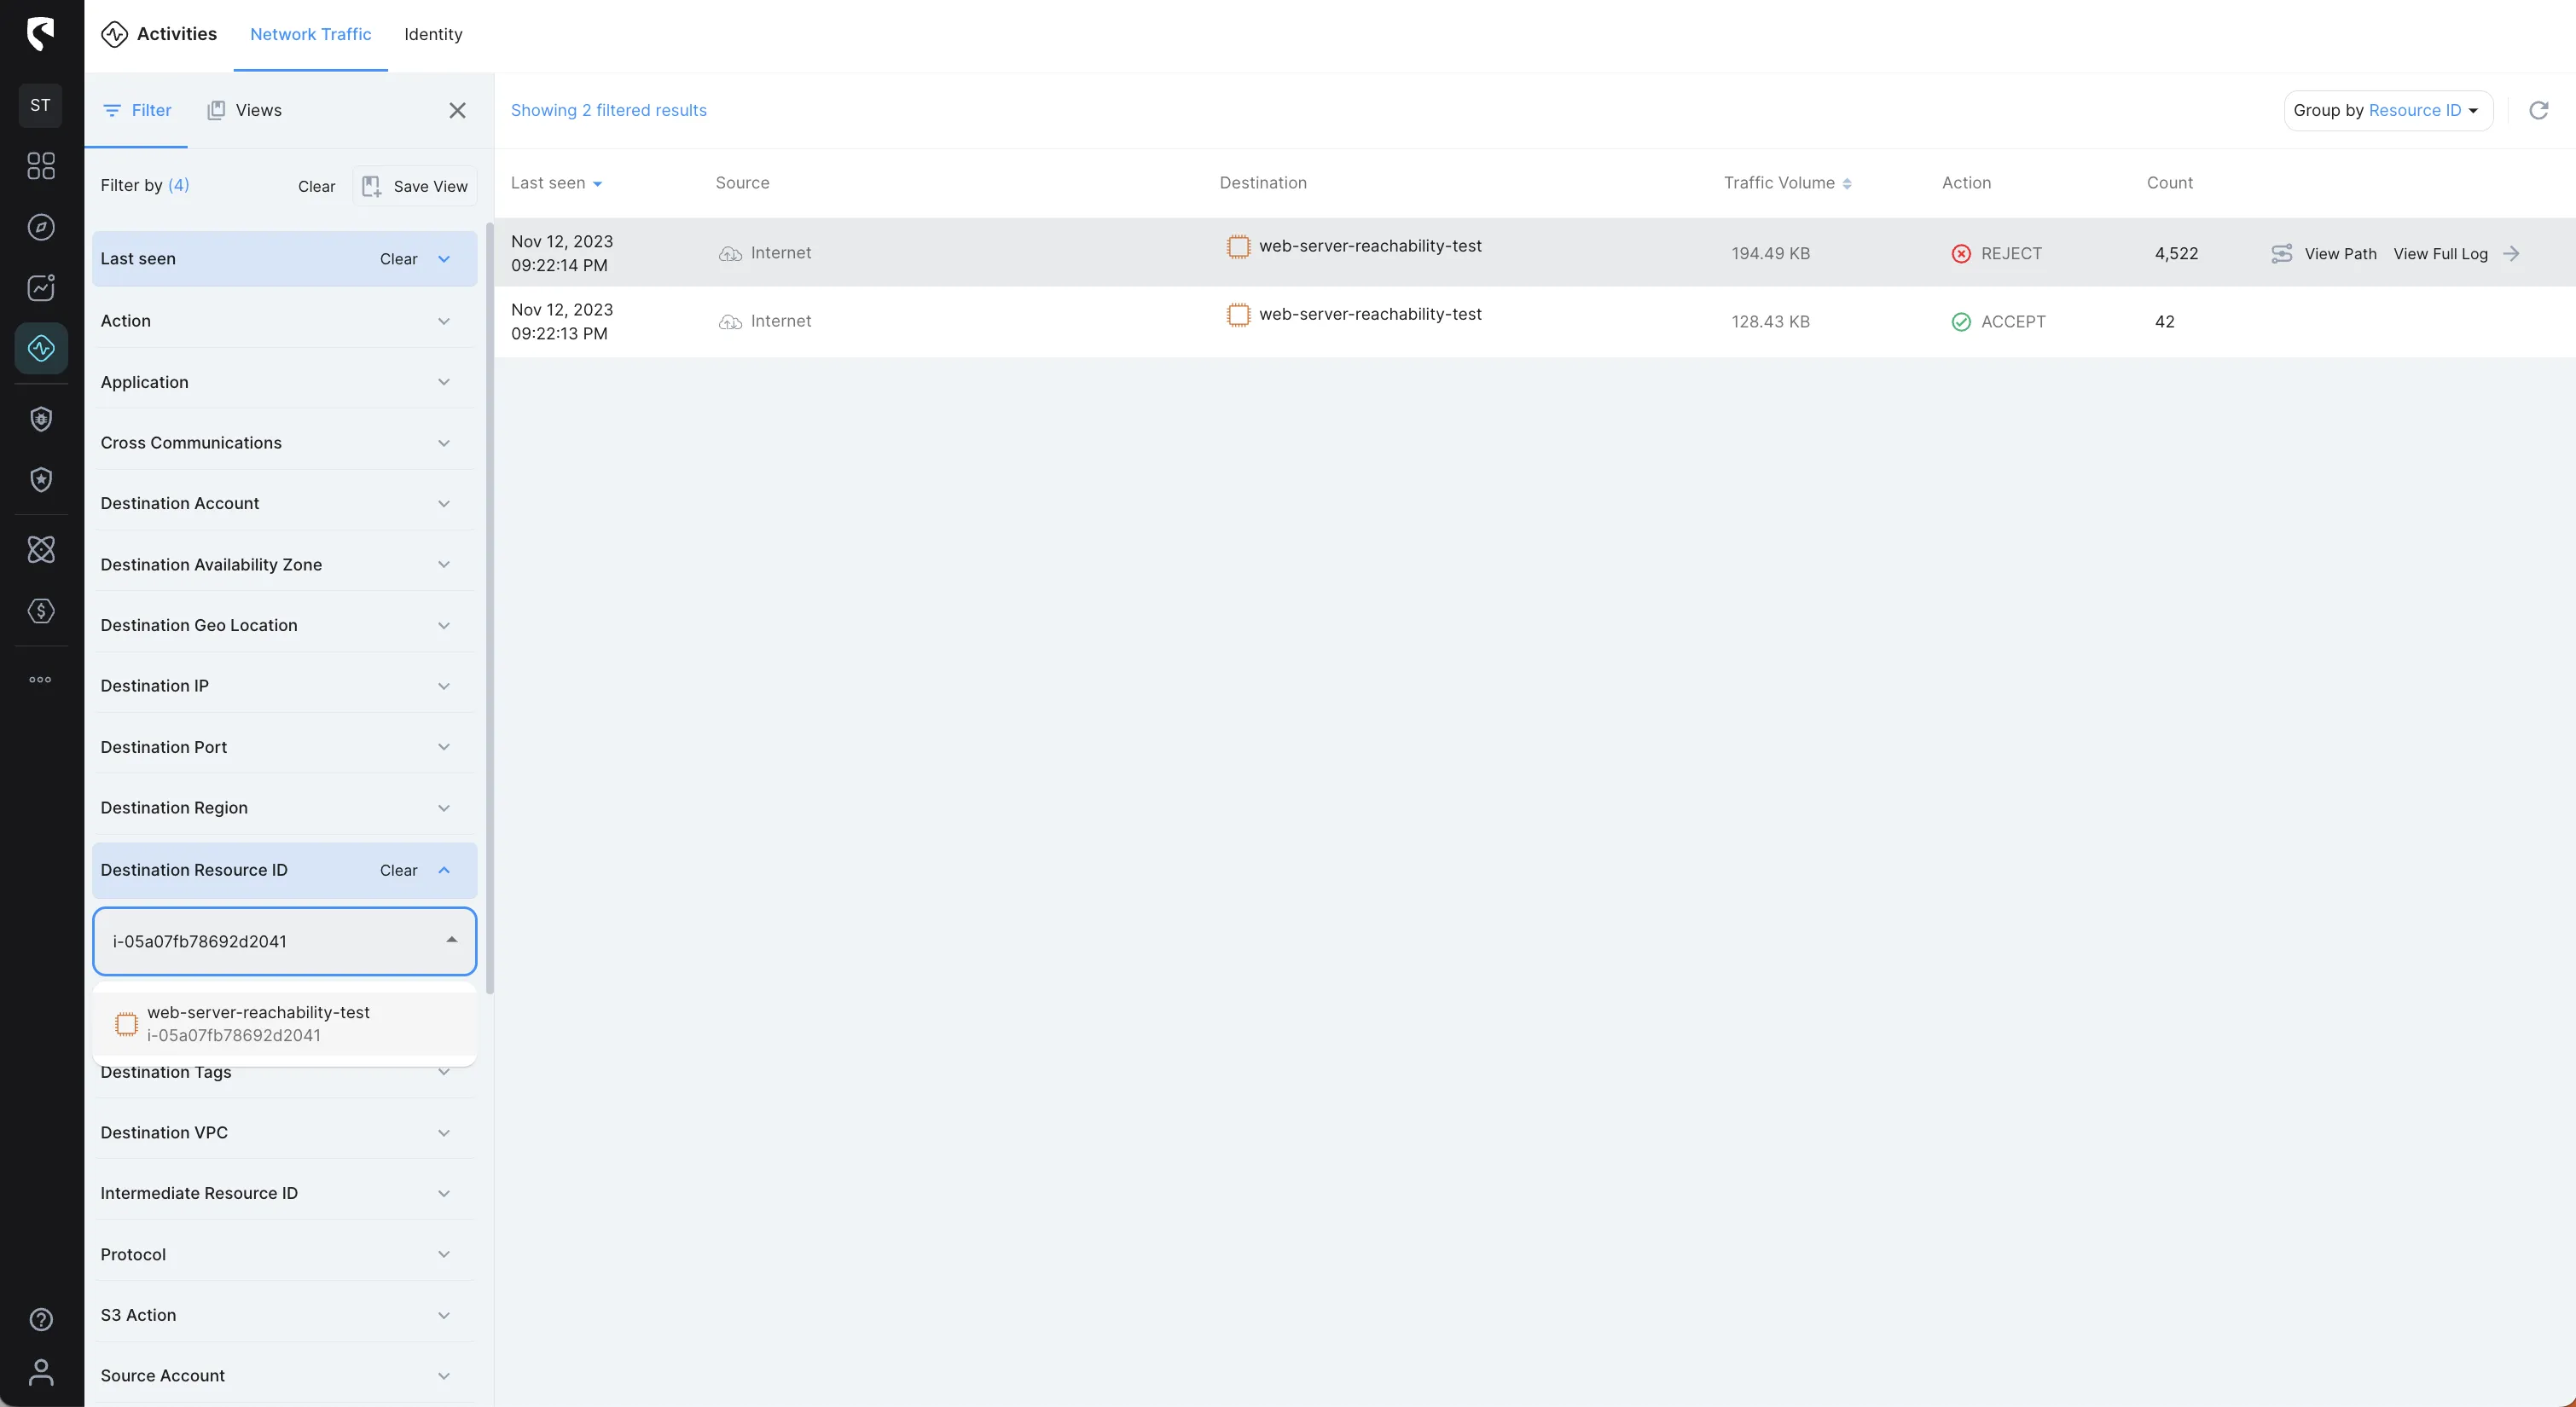Click the three-dots more icon in sidebar
The image size is (2576, 1407).
point(40,680)
